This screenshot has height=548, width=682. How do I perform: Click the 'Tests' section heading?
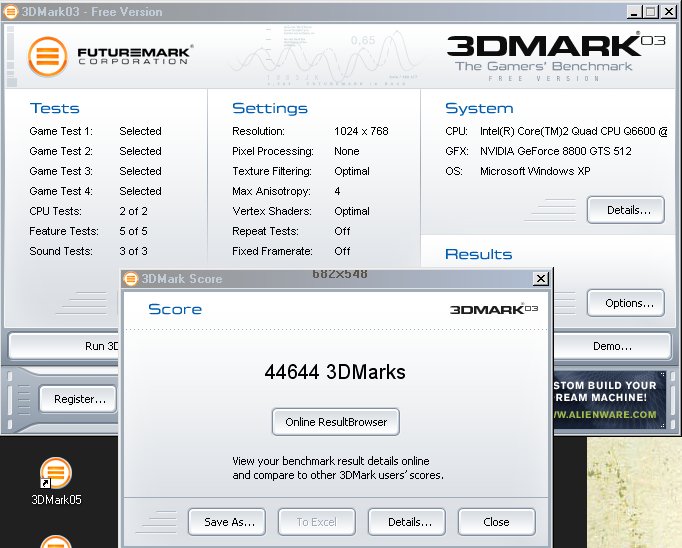coord(54,108)
